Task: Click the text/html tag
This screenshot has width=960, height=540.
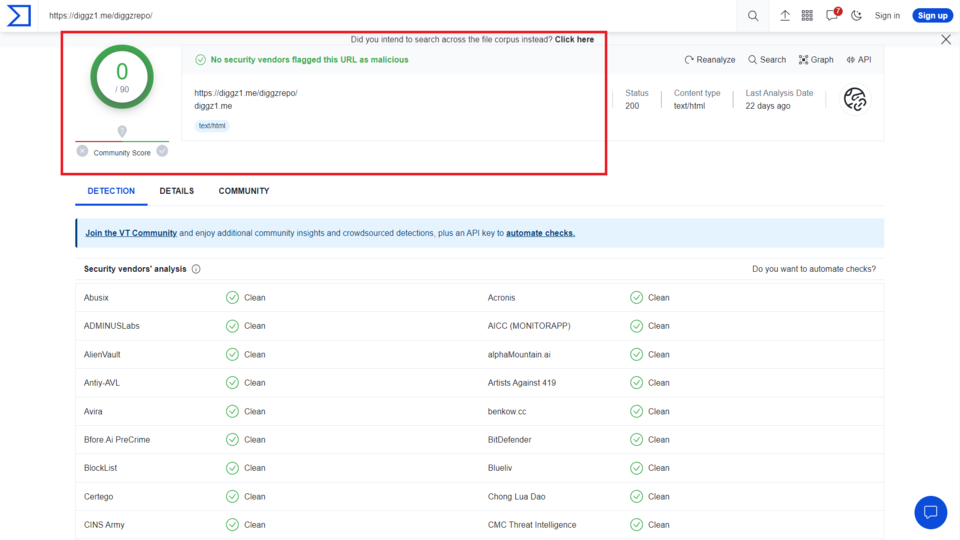Action: [212, 126]
